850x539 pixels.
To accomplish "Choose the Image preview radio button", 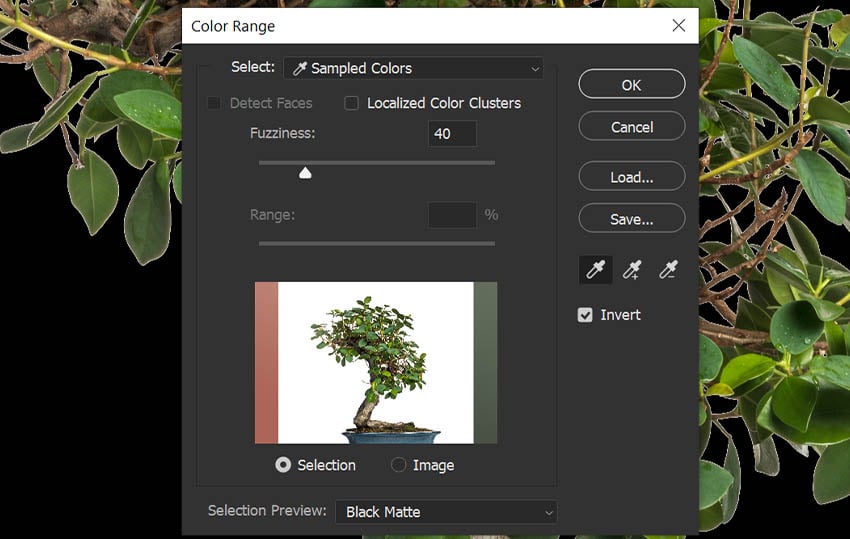I will click(398, 465).
